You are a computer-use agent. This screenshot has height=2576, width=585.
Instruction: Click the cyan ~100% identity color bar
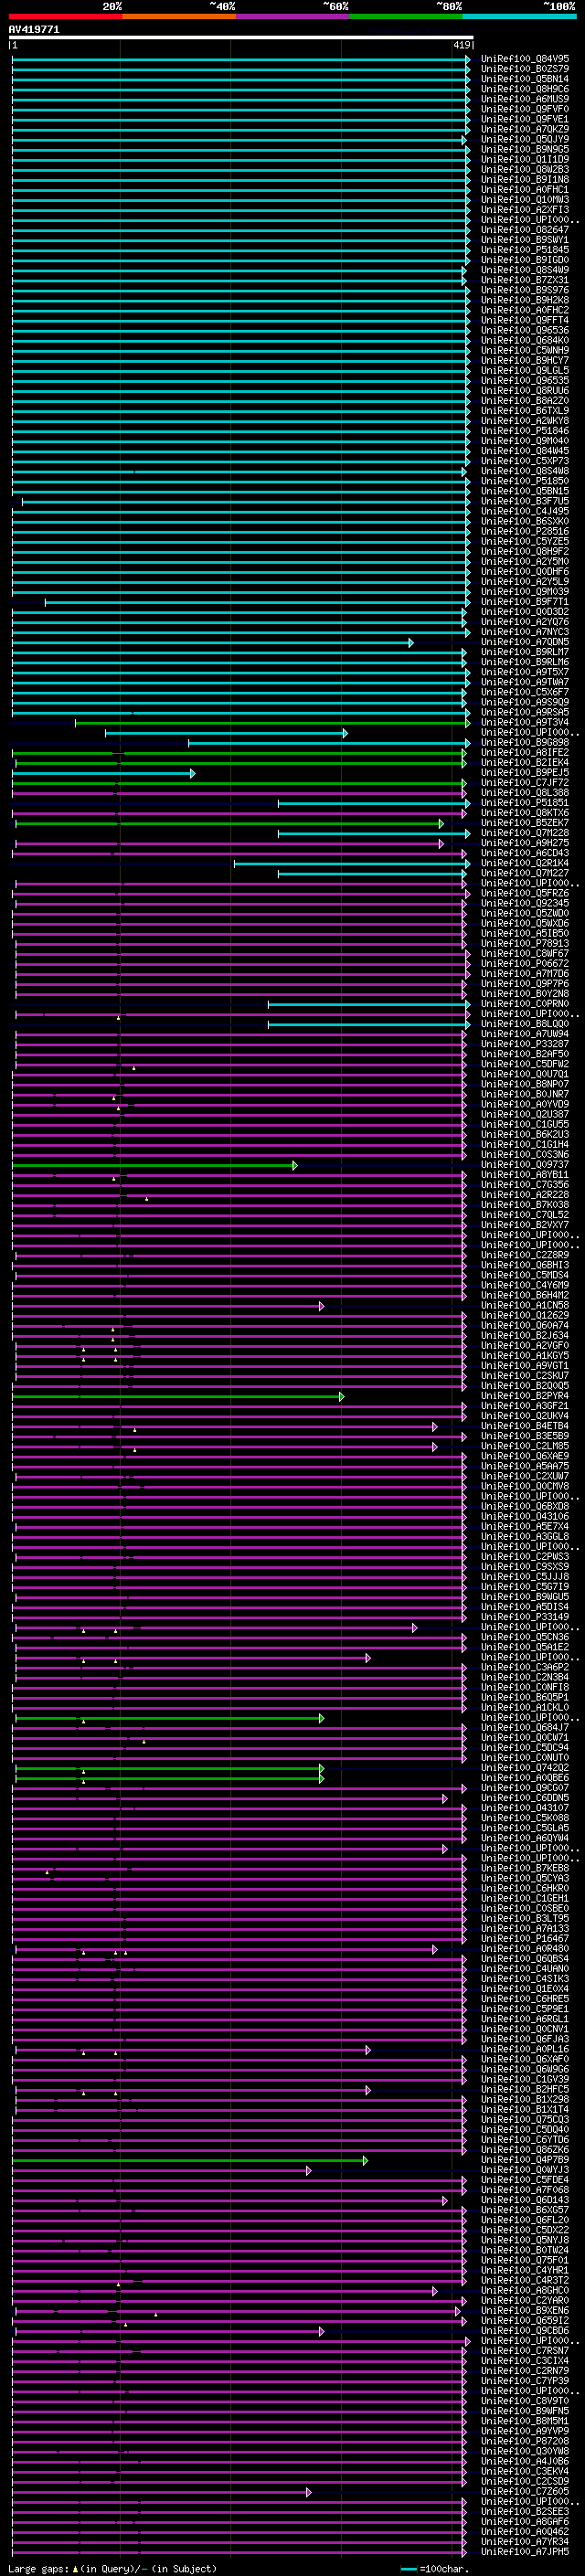[x=519, y=16]
